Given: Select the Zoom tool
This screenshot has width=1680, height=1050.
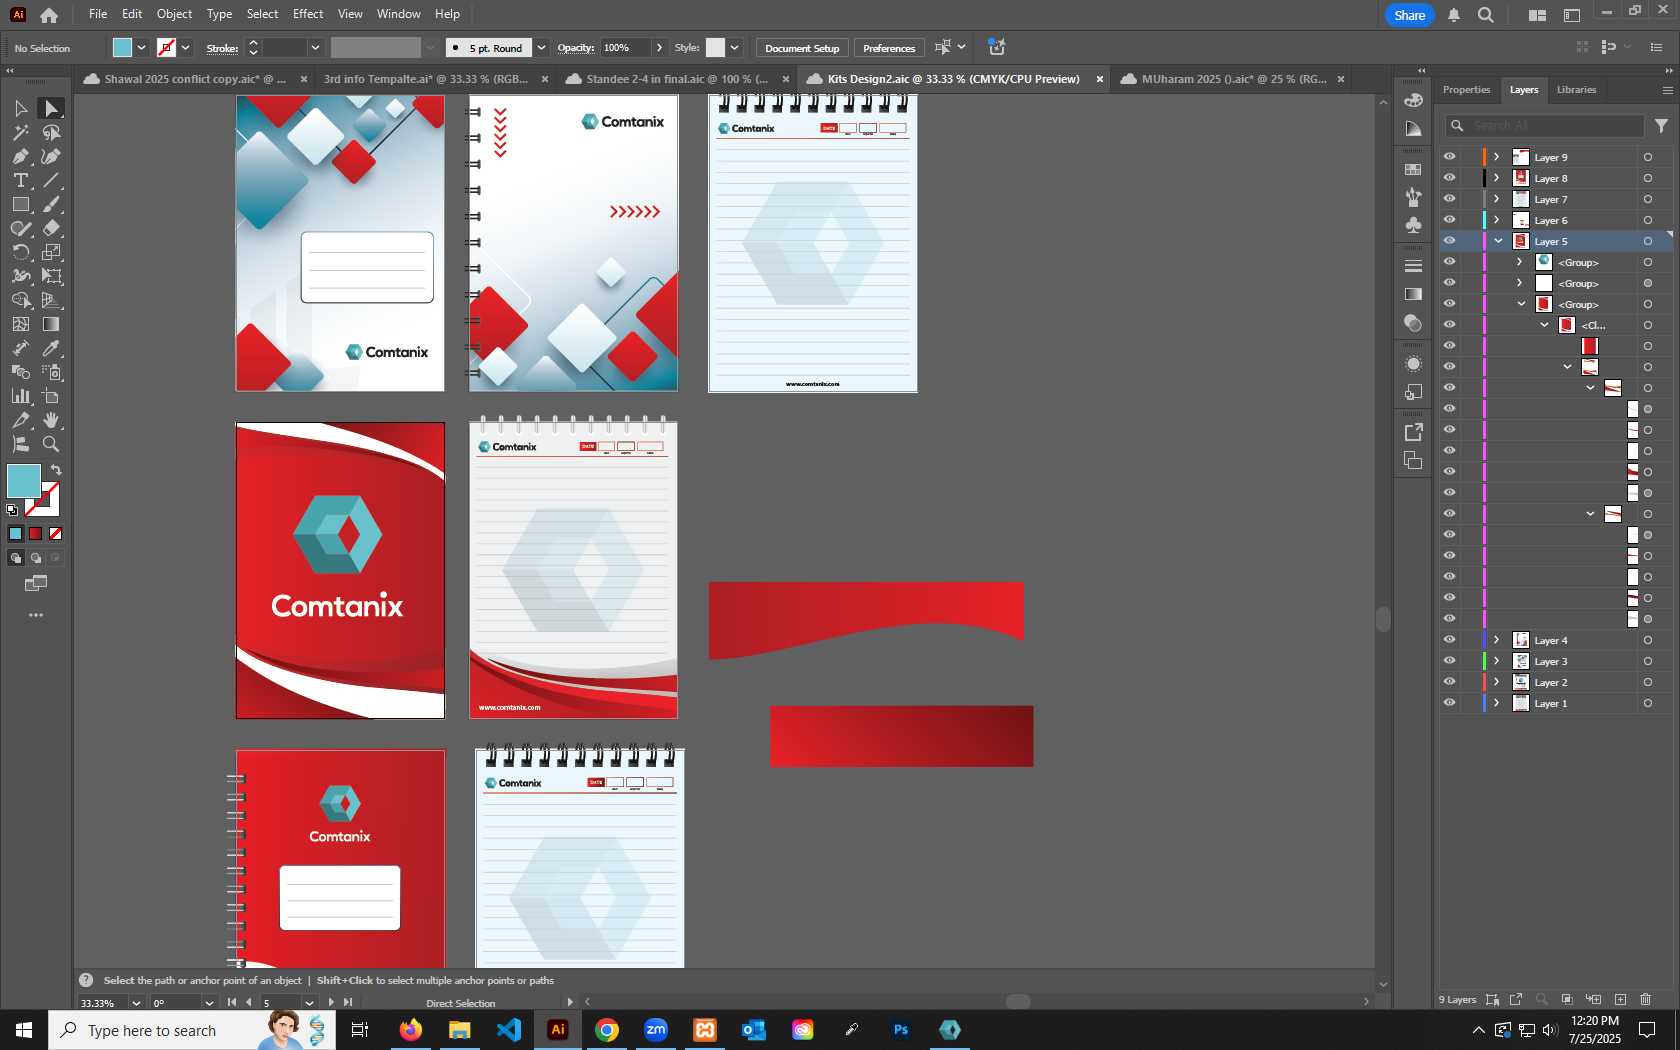Looking at the screenshot, I should (x=51, y=444).
